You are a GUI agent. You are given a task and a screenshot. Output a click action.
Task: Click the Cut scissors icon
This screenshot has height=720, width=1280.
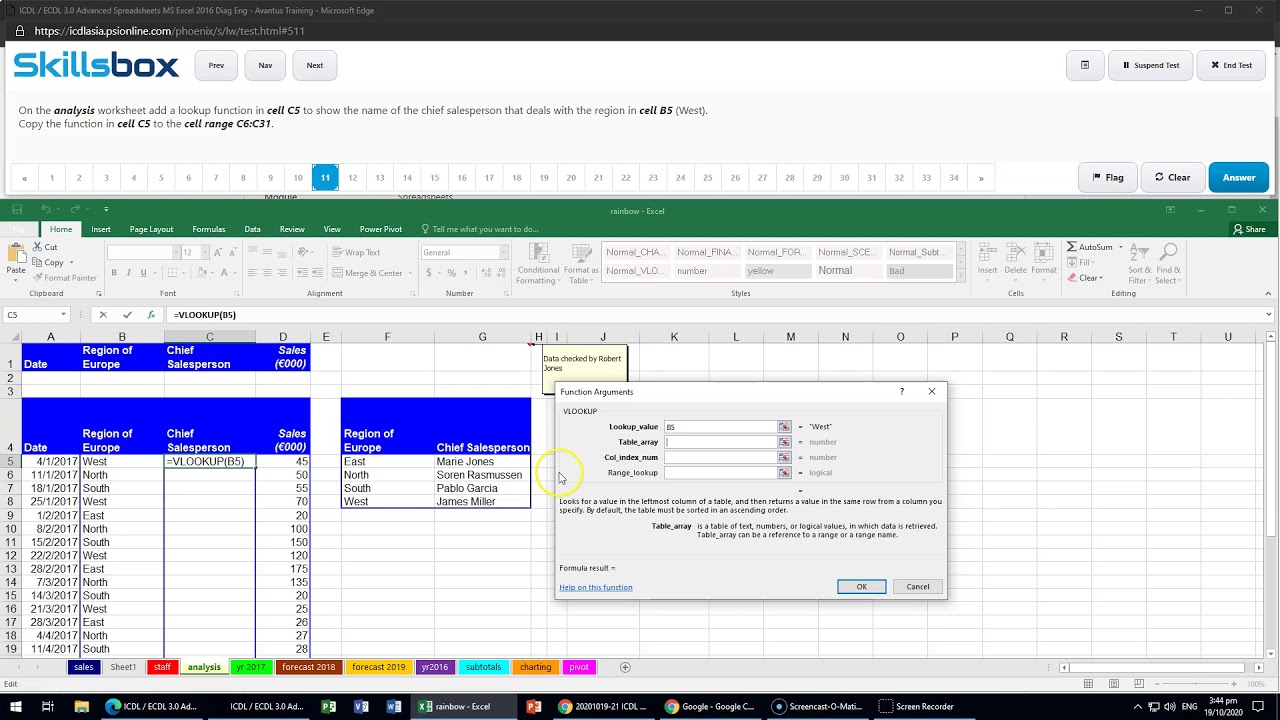37,247
